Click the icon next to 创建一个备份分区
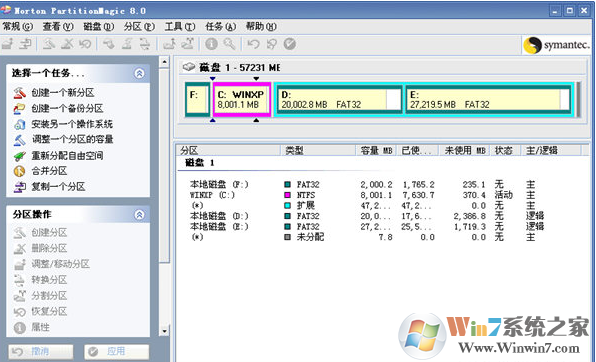The height and width of the screenshot is (362, 596). [19, 108]
